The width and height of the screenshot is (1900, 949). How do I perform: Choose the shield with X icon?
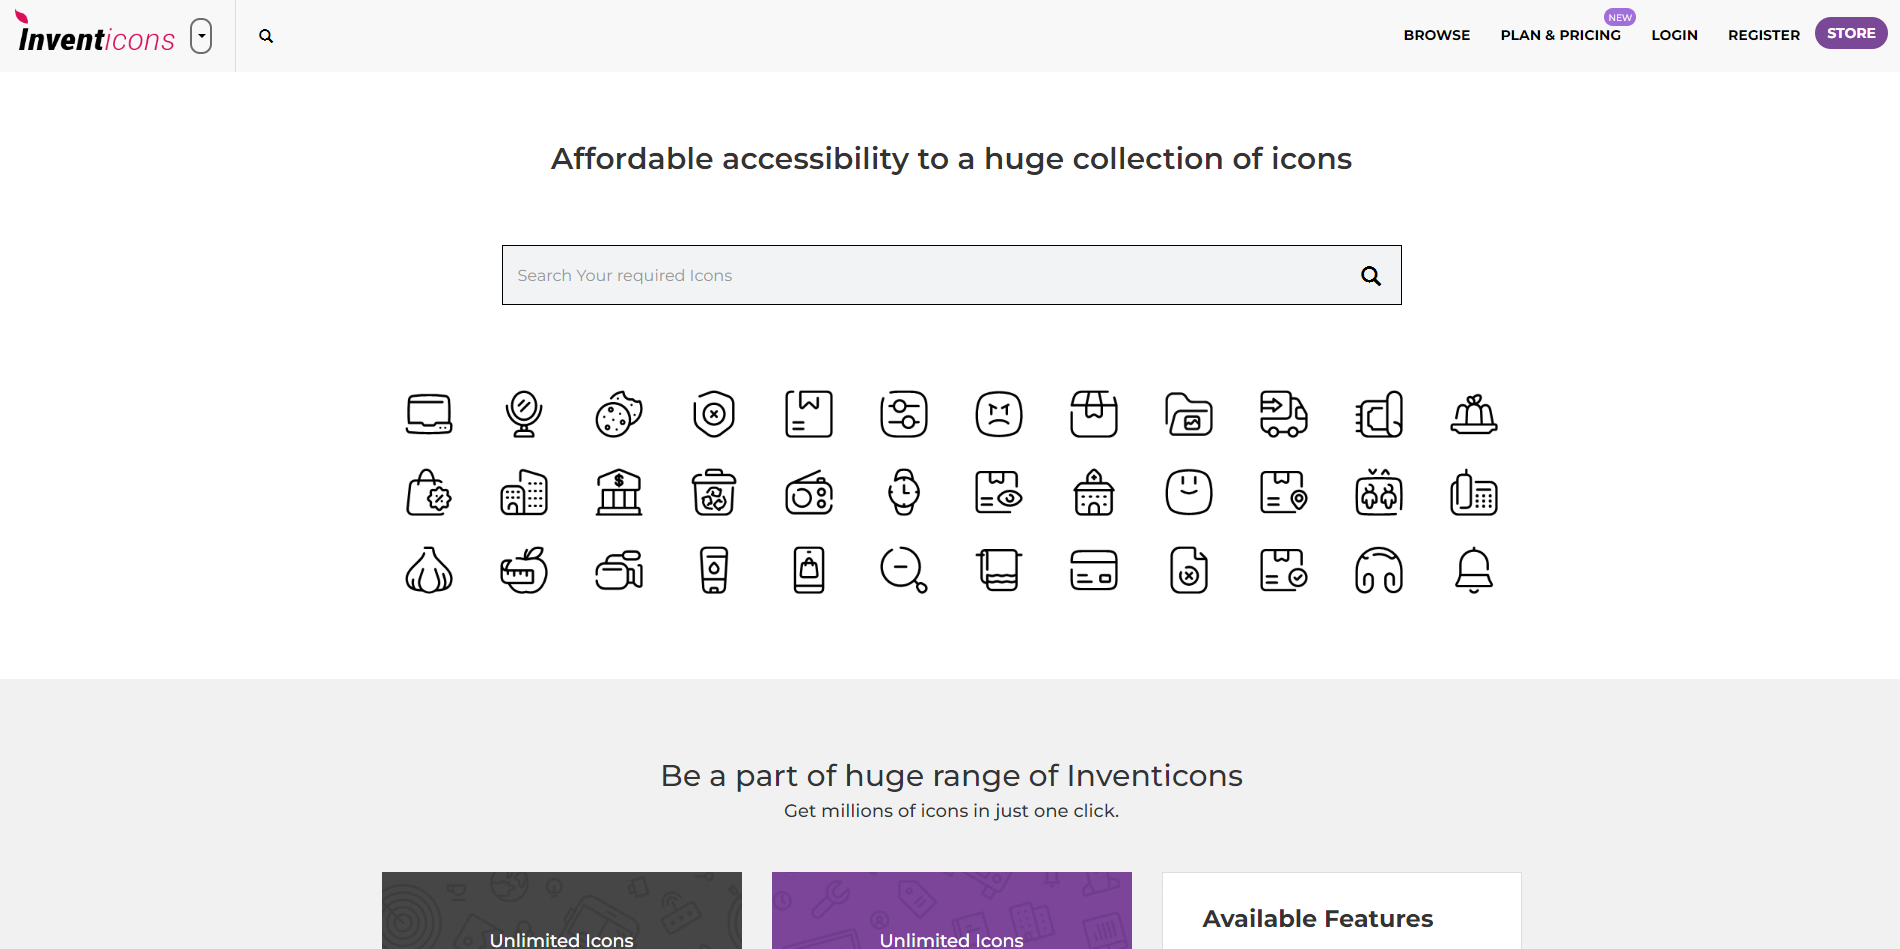click(714, 414)
